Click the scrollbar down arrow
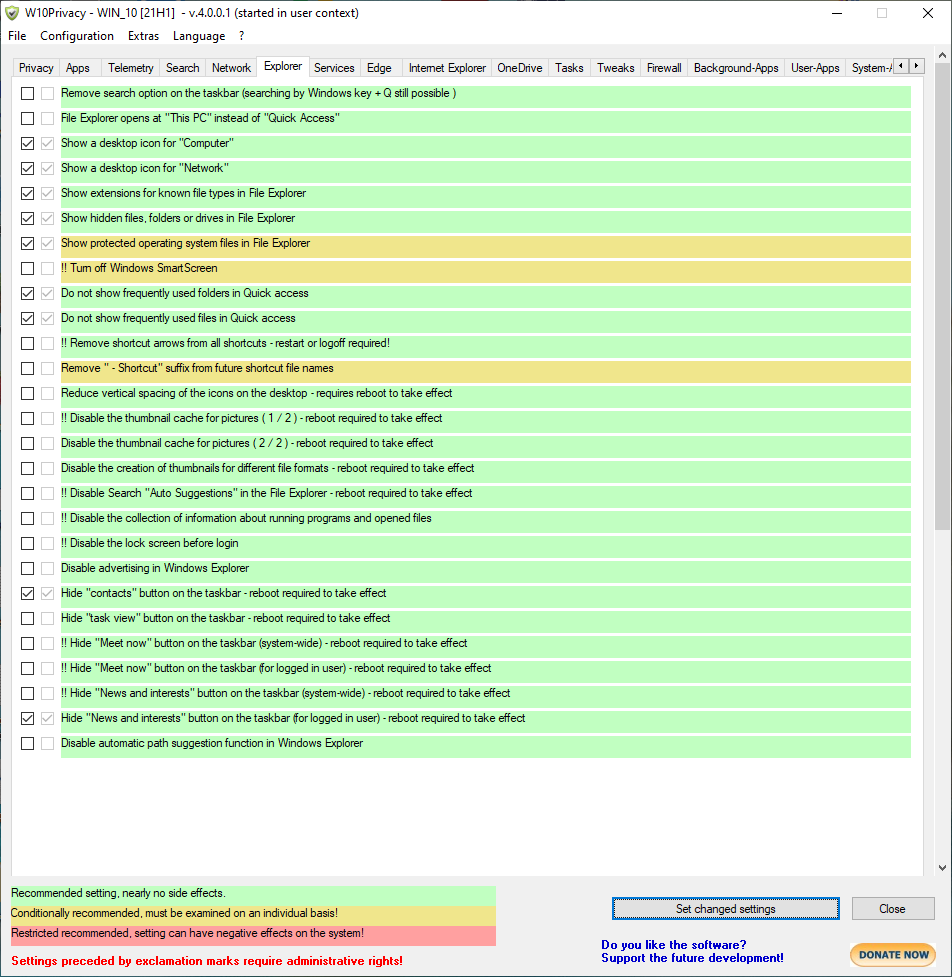 coord(942,867)
